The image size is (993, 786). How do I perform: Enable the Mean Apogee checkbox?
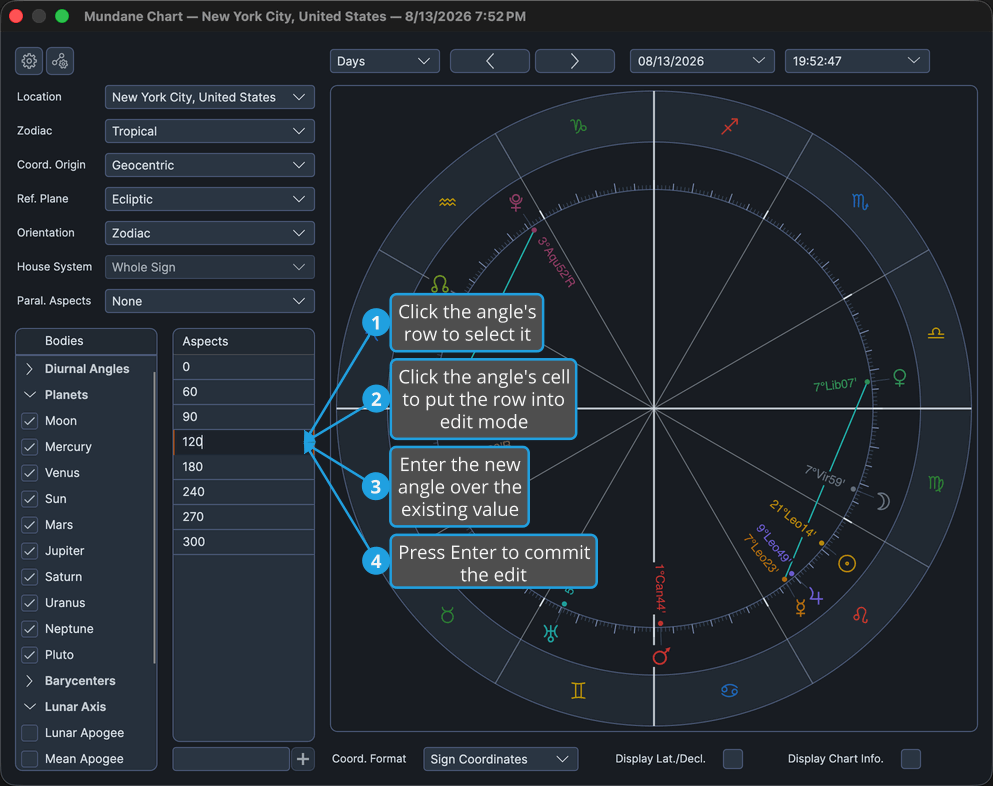30,758
